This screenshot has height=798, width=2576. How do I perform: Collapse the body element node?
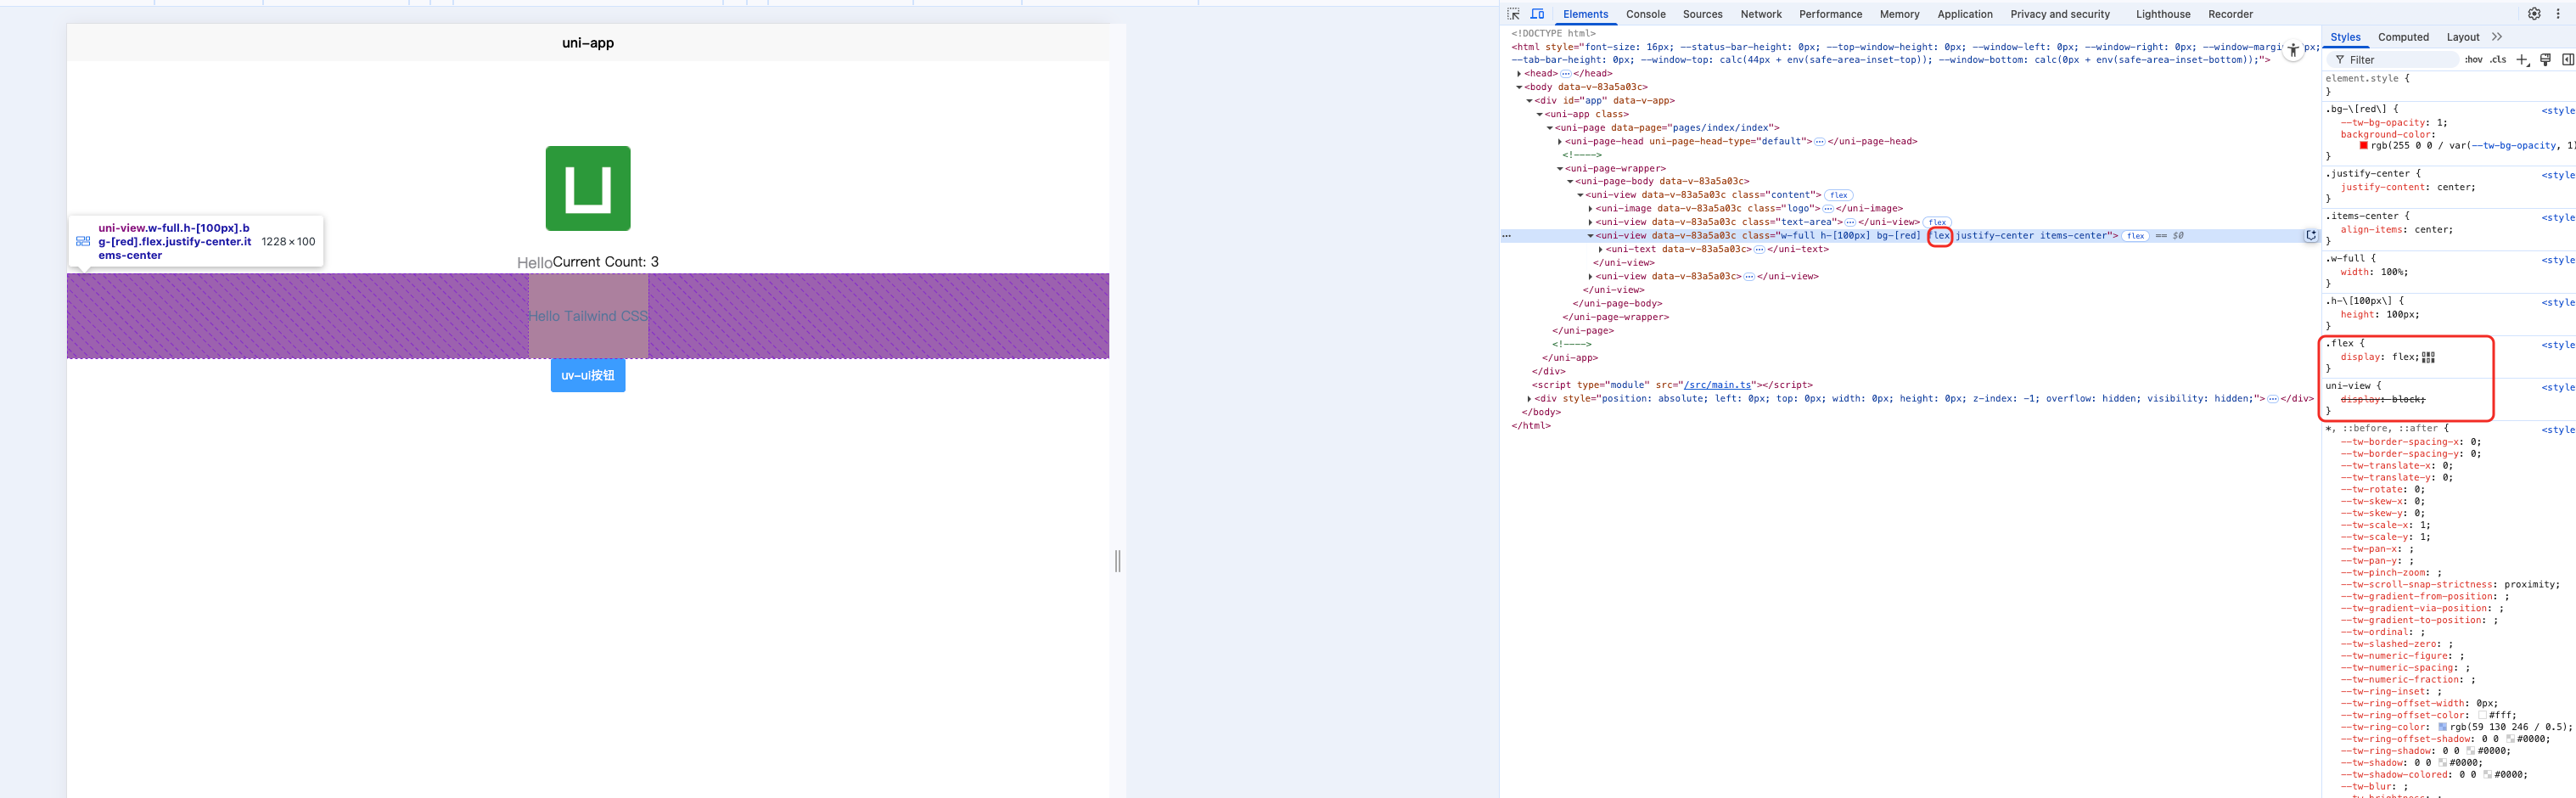[1519, 87]
